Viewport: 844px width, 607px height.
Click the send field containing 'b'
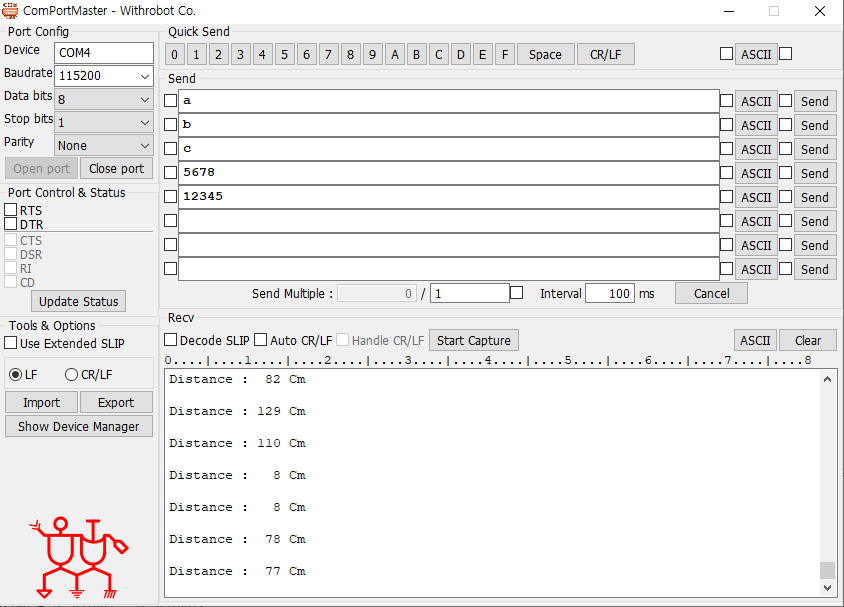(449, 125)
